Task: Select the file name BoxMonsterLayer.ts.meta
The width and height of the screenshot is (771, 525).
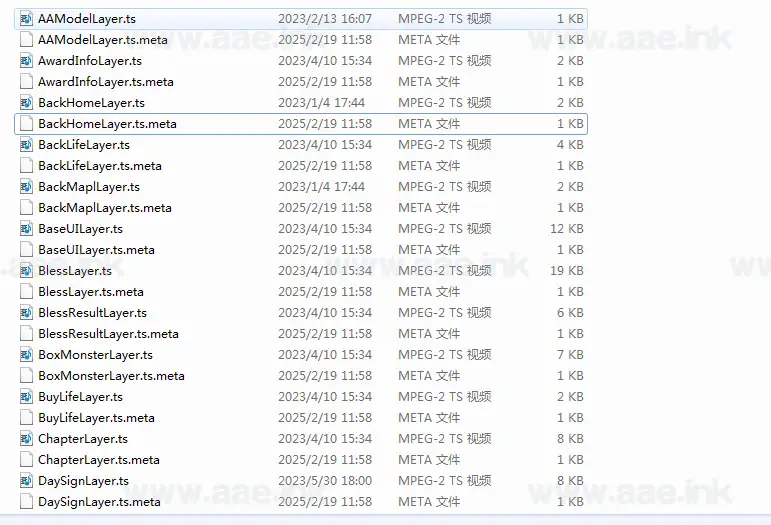Action: click(111, 376)
